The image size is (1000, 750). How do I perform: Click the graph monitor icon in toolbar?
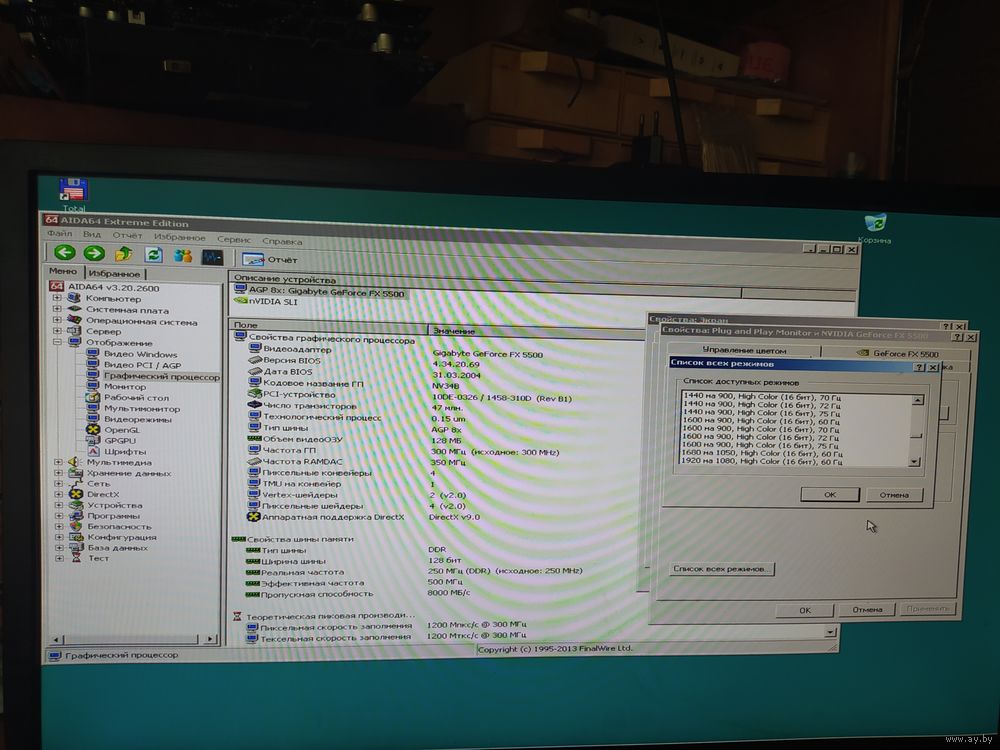tap(212, 257)
